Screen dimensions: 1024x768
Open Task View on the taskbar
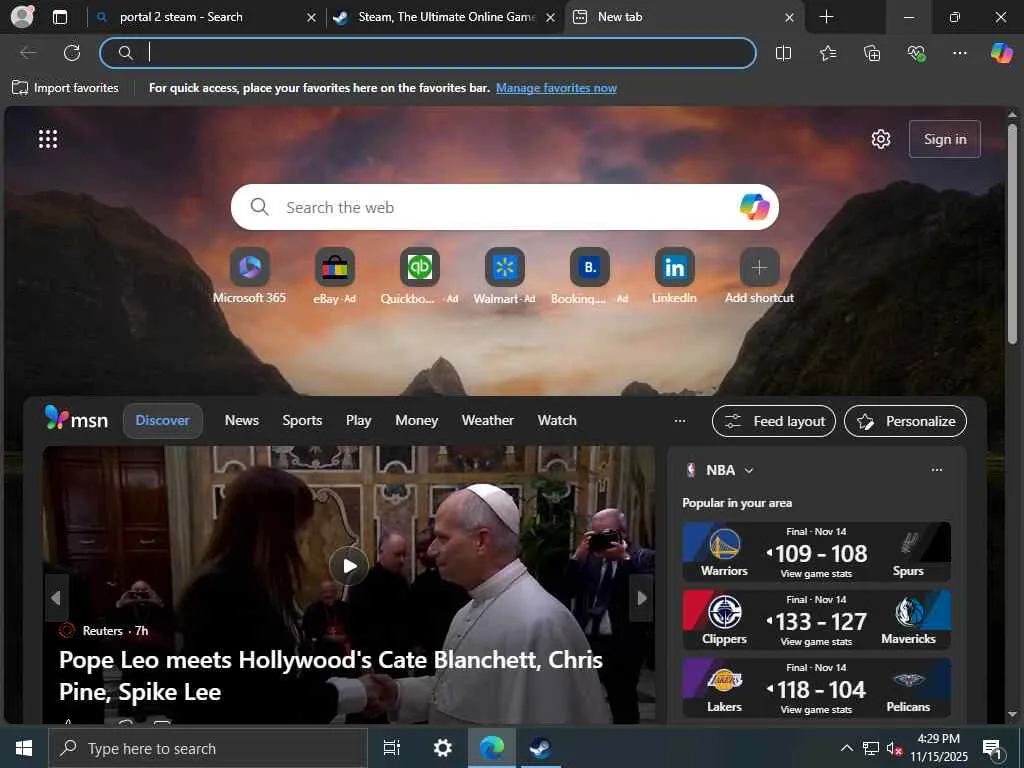tap(392, 748)
